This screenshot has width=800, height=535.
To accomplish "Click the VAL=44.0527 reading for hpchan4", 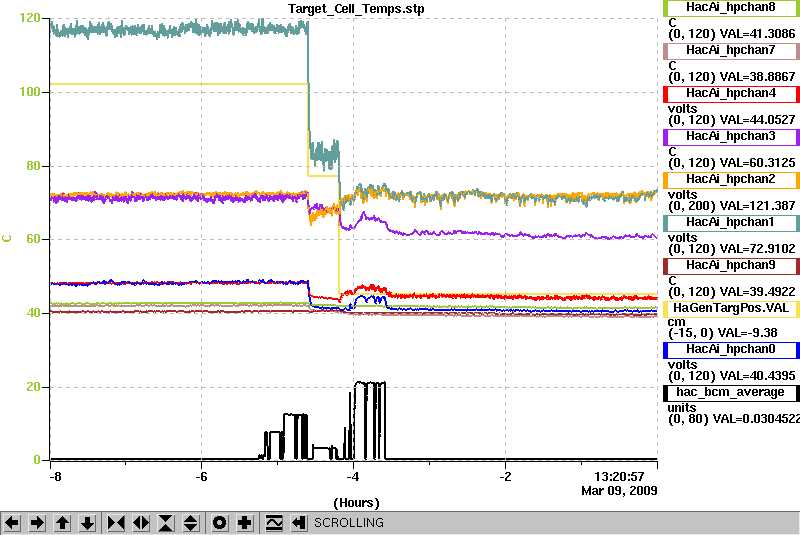I will tap(757, 120).
